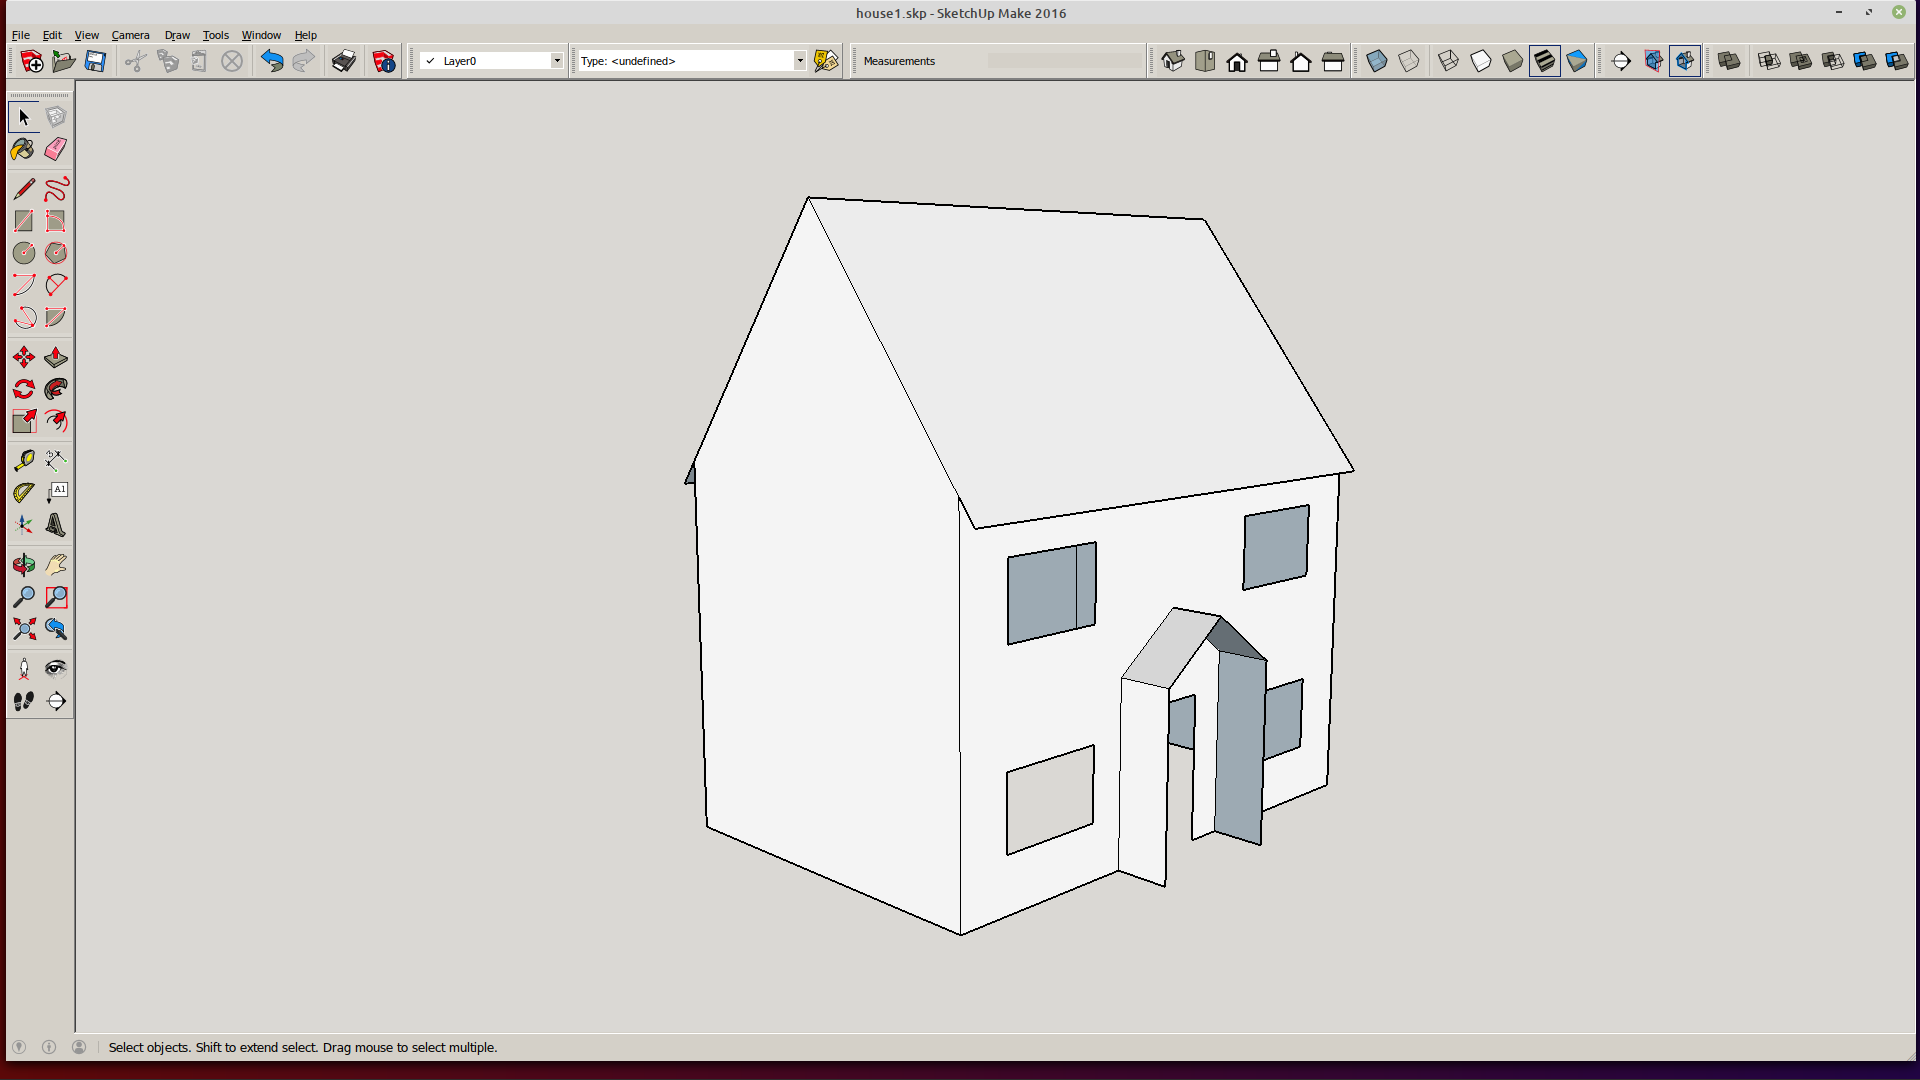Print the model using the printer icon
The height and width of the screenshot is (1080, 1920).
(x=344, y=61)
